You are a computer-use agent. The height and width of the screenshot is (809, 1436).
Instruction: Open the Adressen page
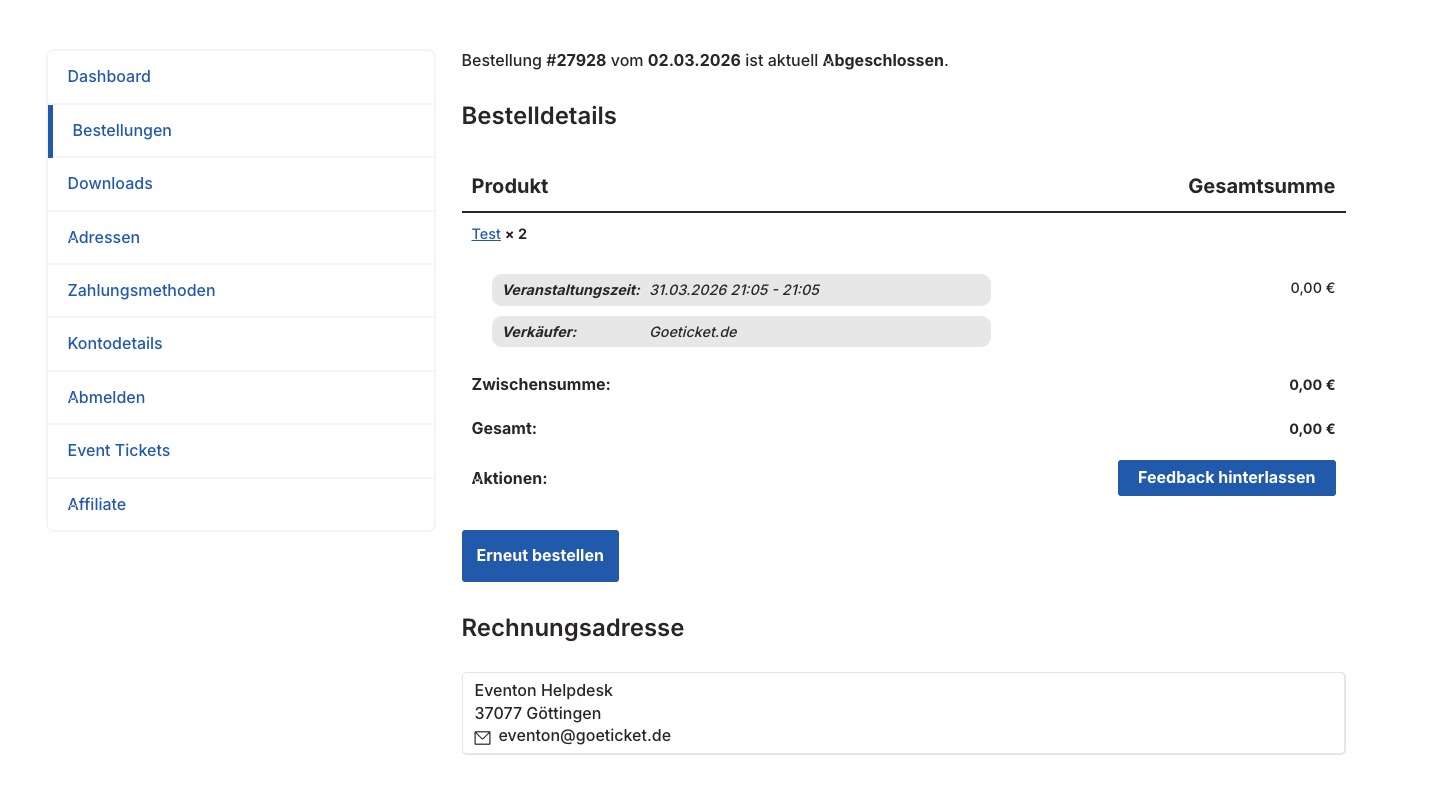[x=104, y=238]
